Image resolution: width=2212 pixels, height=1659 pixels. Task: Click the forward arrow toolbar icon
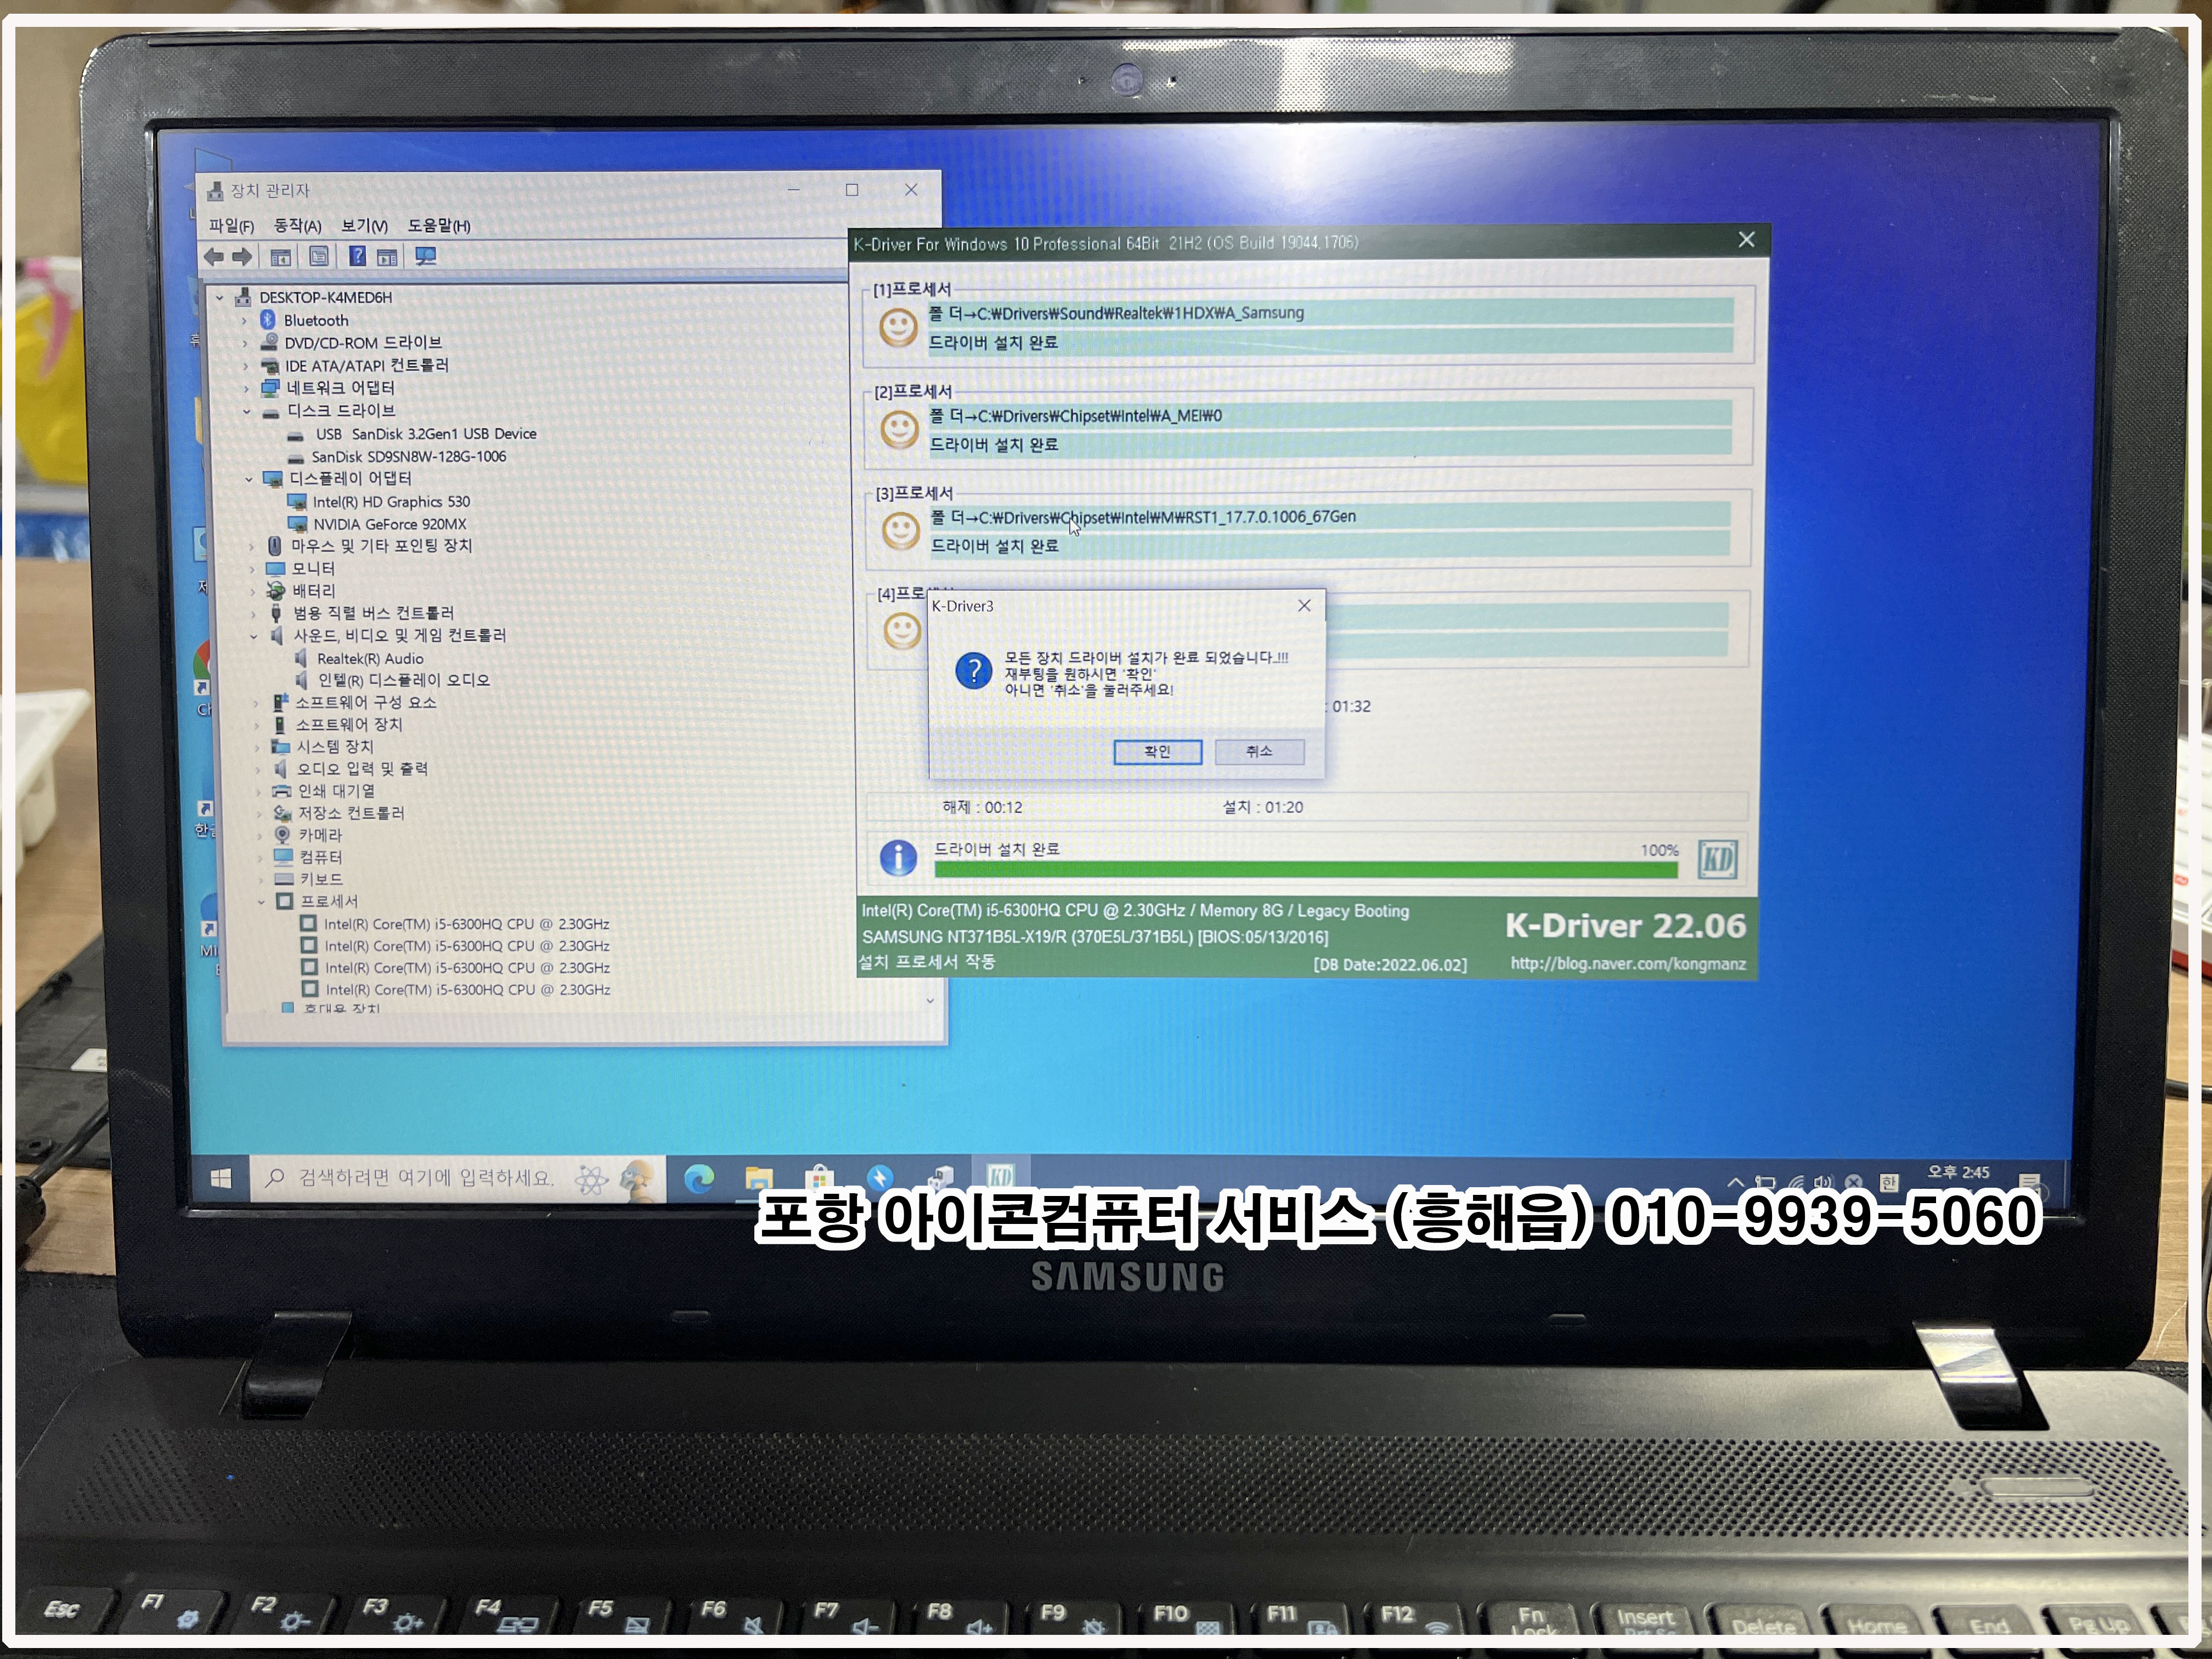pyautogui.click(x=242, y=257)
